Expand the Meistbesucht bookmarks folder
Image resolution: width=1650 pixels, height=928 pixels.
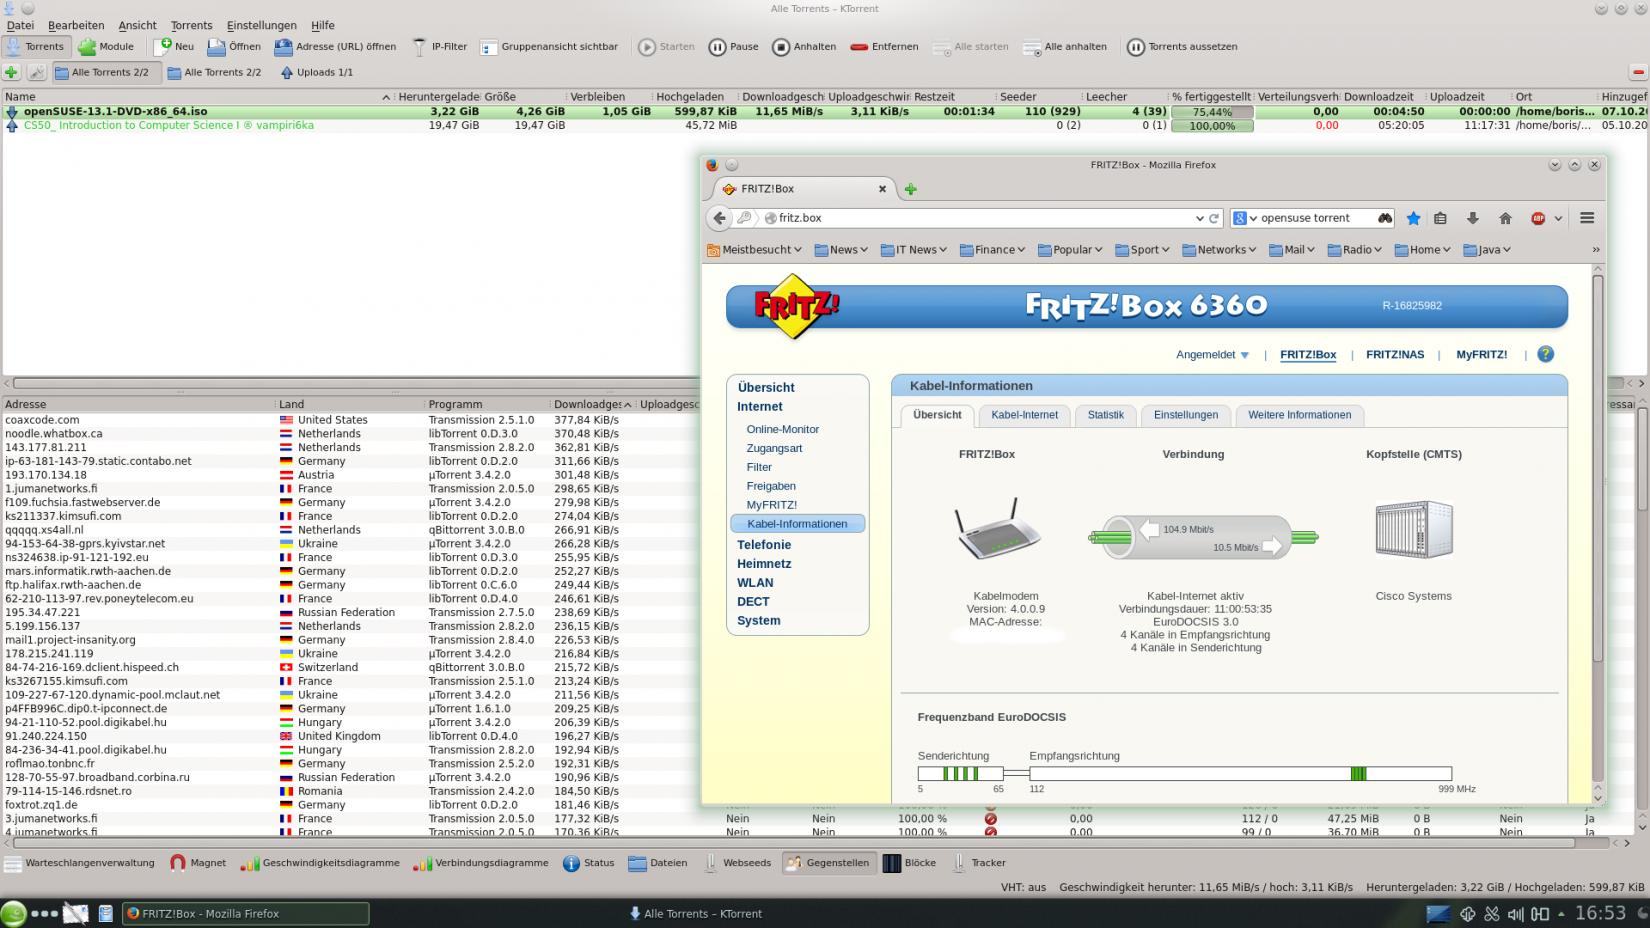point(754,250)
